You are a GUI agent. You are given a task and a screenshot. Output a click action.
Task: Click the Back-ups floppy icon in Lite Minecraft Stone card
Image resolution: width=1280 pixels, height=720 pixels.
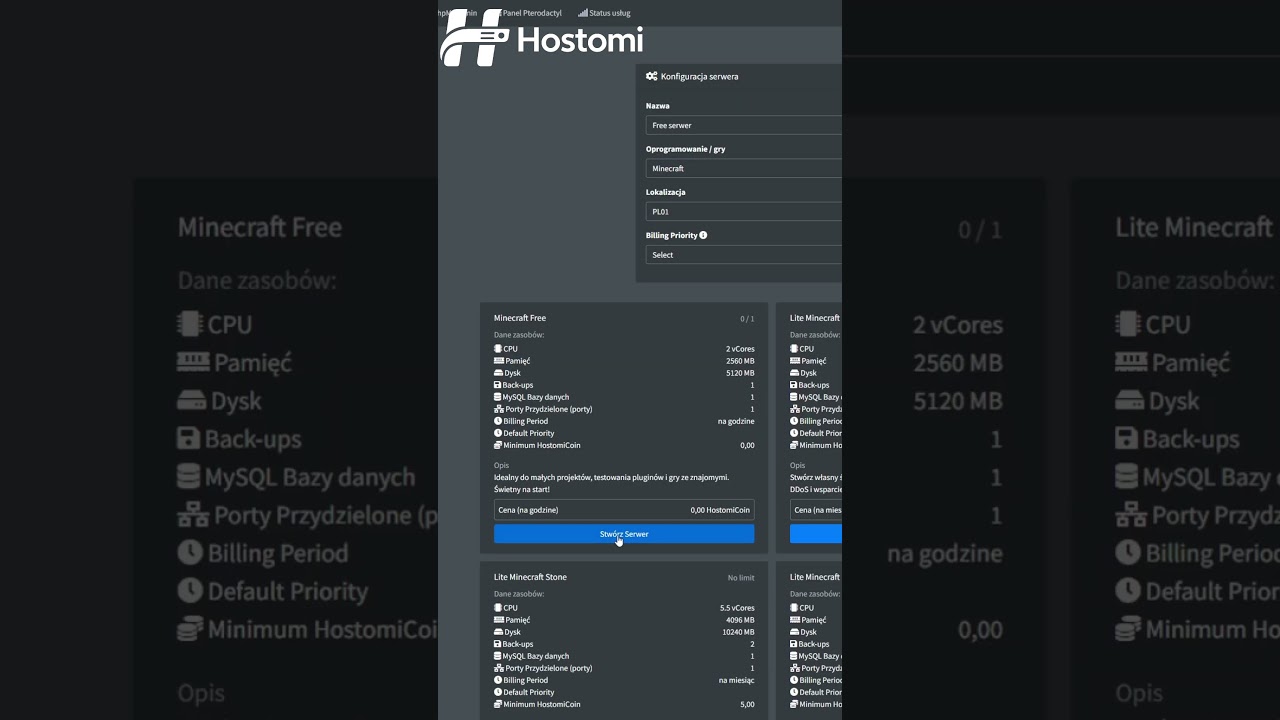tap(498, 644)
